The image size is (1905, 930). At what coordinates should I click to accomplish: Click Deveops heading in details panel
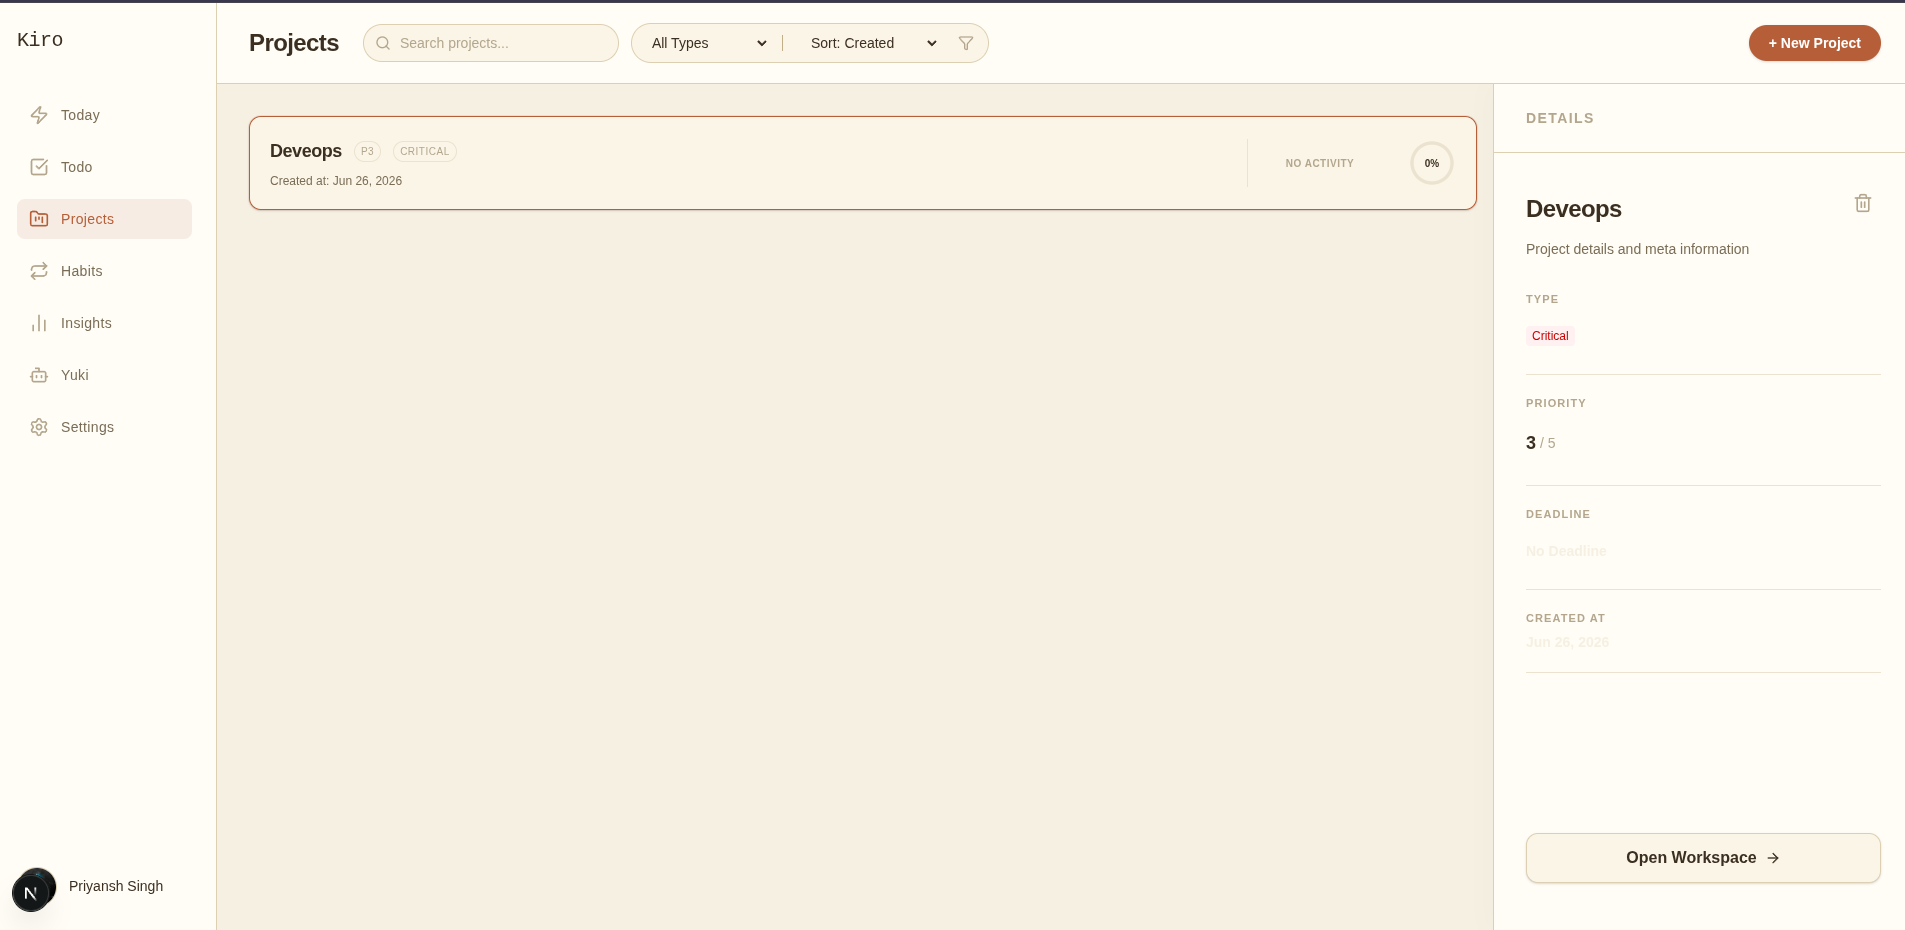coord(1574,209)
